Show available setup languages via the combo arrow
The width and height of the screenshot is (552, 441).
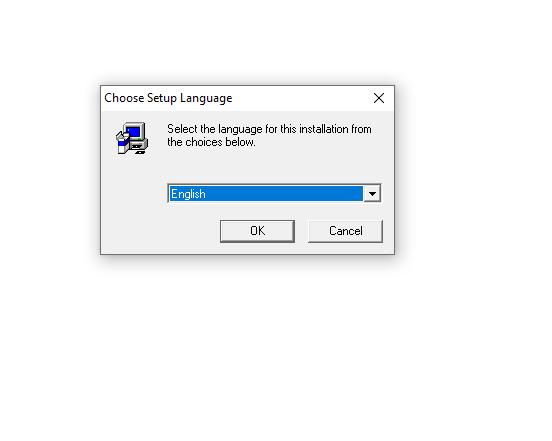tap(372, 194)
